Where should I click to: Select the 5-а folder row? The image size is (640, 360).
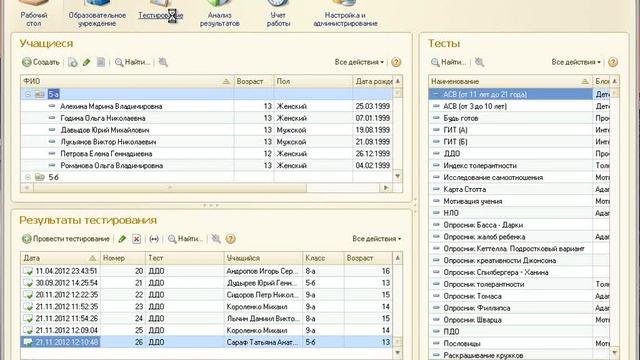click(x=207, y=94)
